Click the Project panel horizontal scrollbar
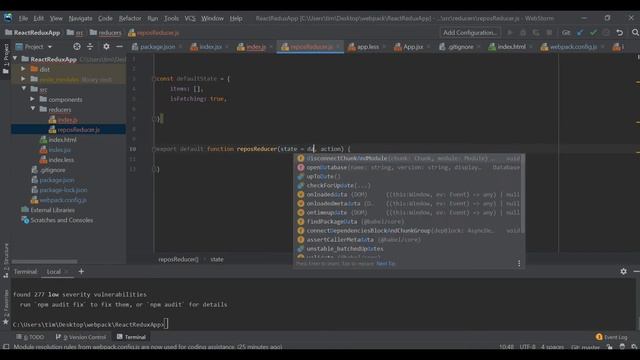 click(44, 262)
